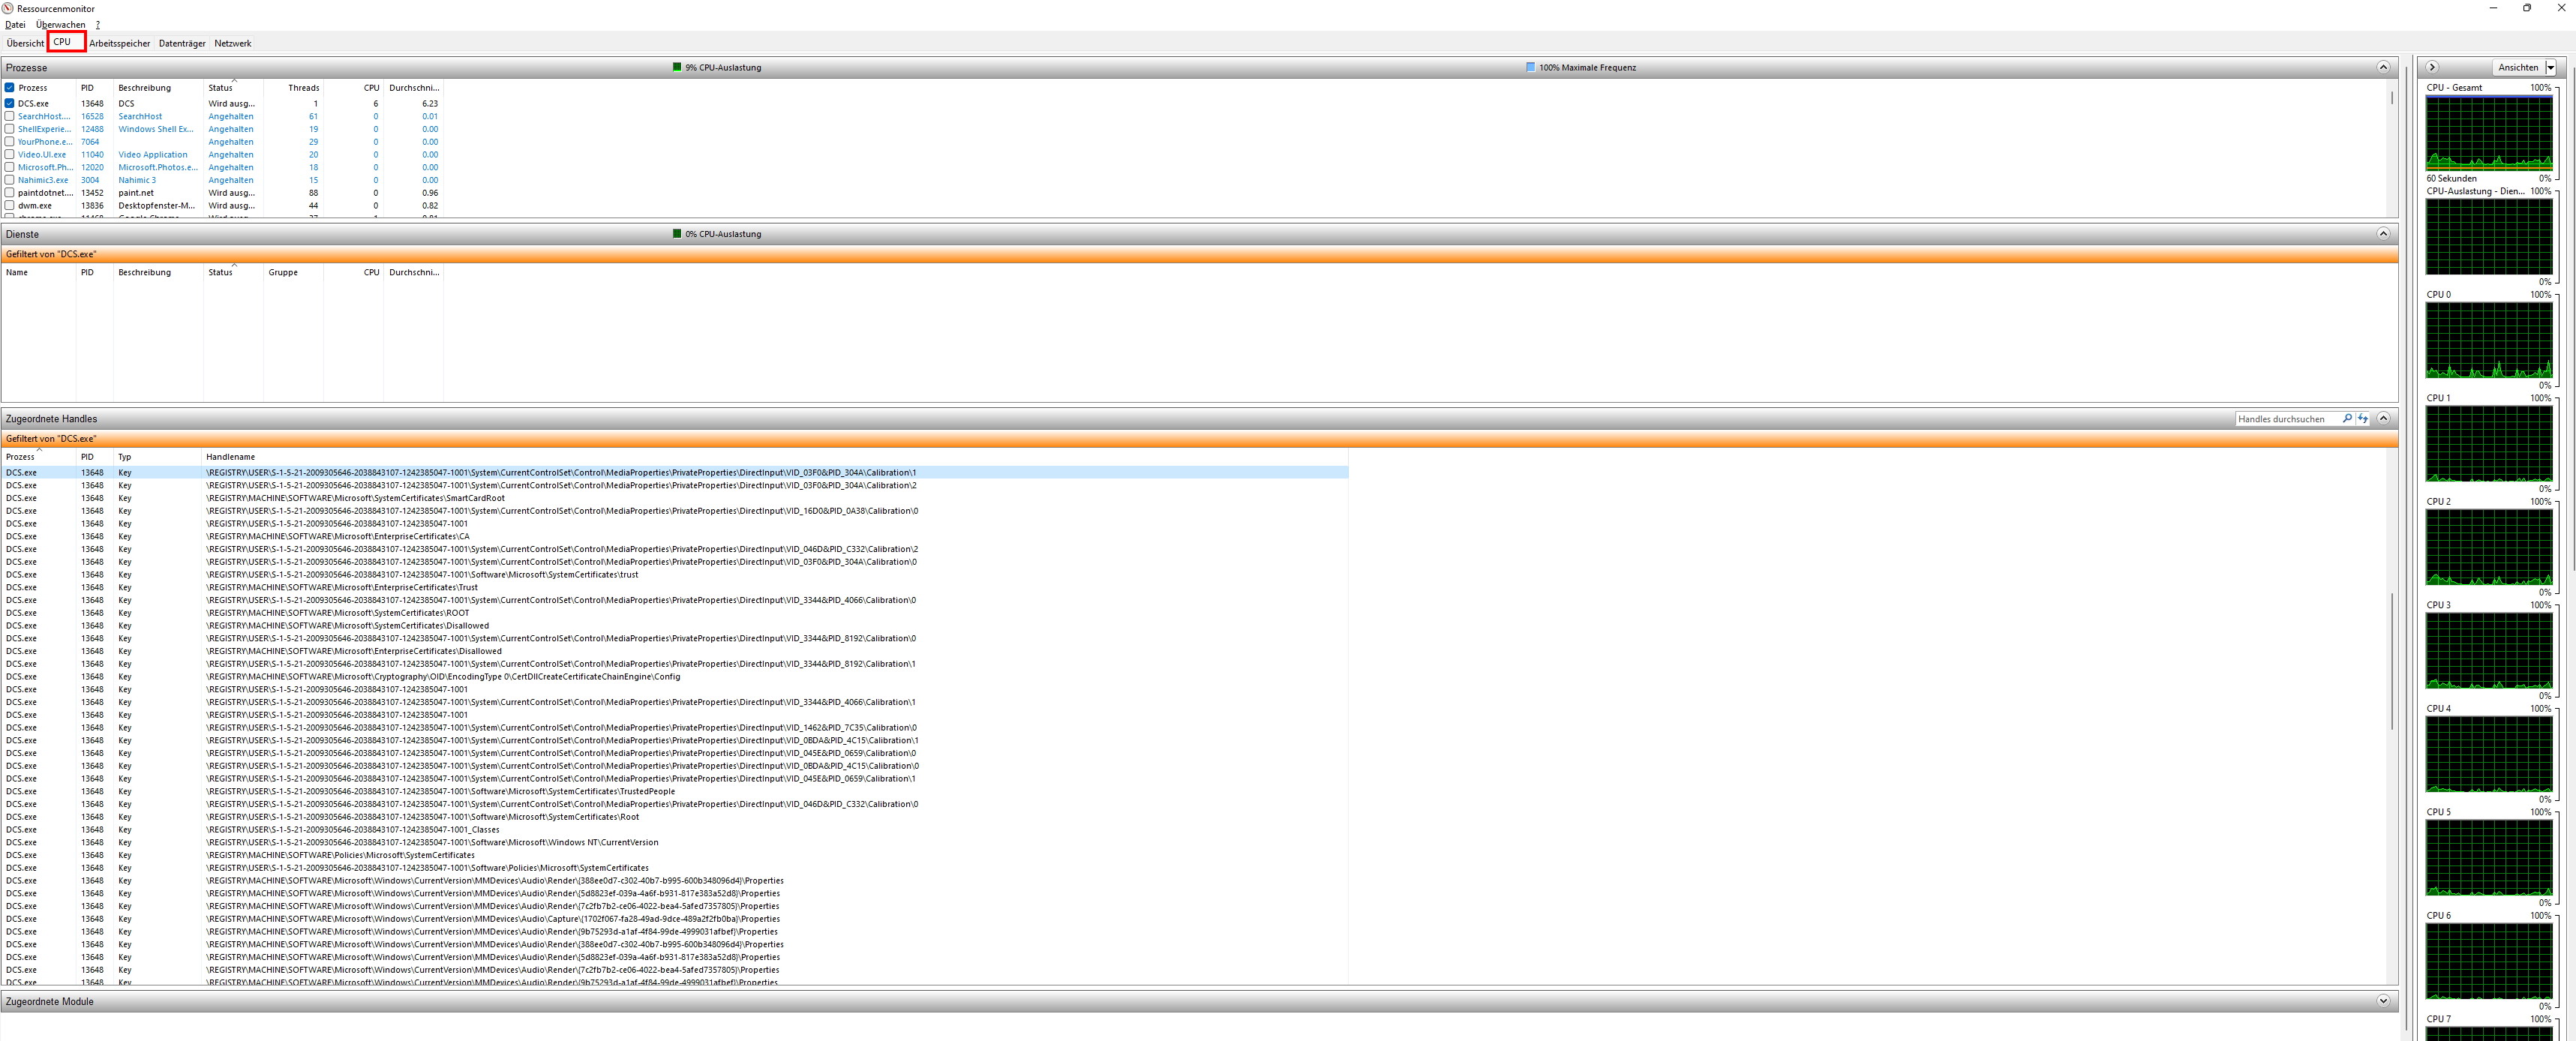Sort processes by PID column header
Image resolution: width=2576 pixels, height=1041 pixels.
click(95, 88)
